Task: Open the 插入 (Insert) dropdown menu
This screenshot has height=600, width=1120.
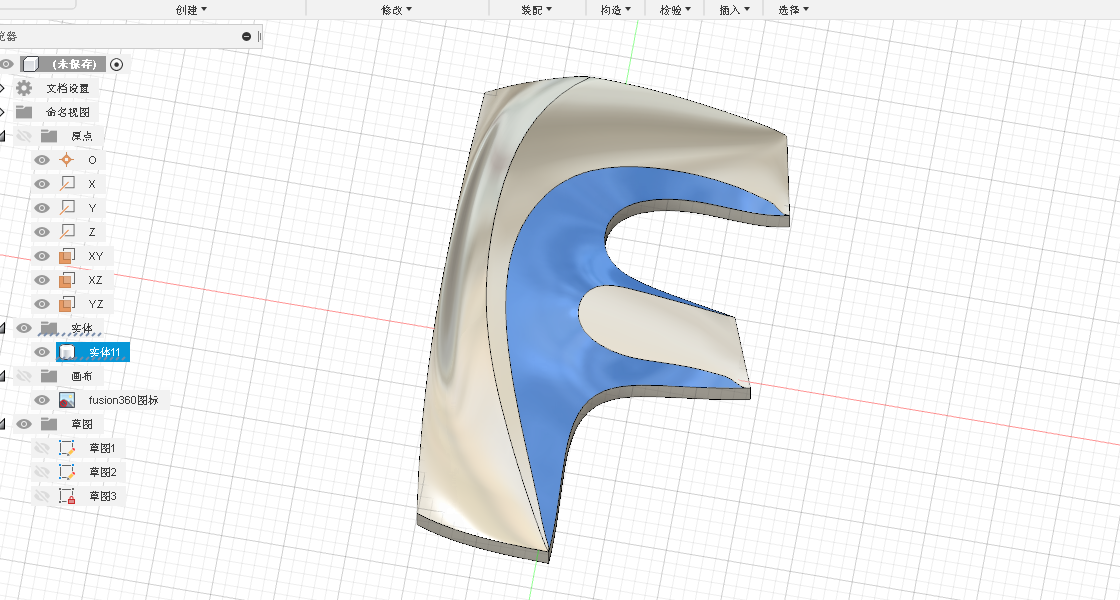Action: (734, 10)
